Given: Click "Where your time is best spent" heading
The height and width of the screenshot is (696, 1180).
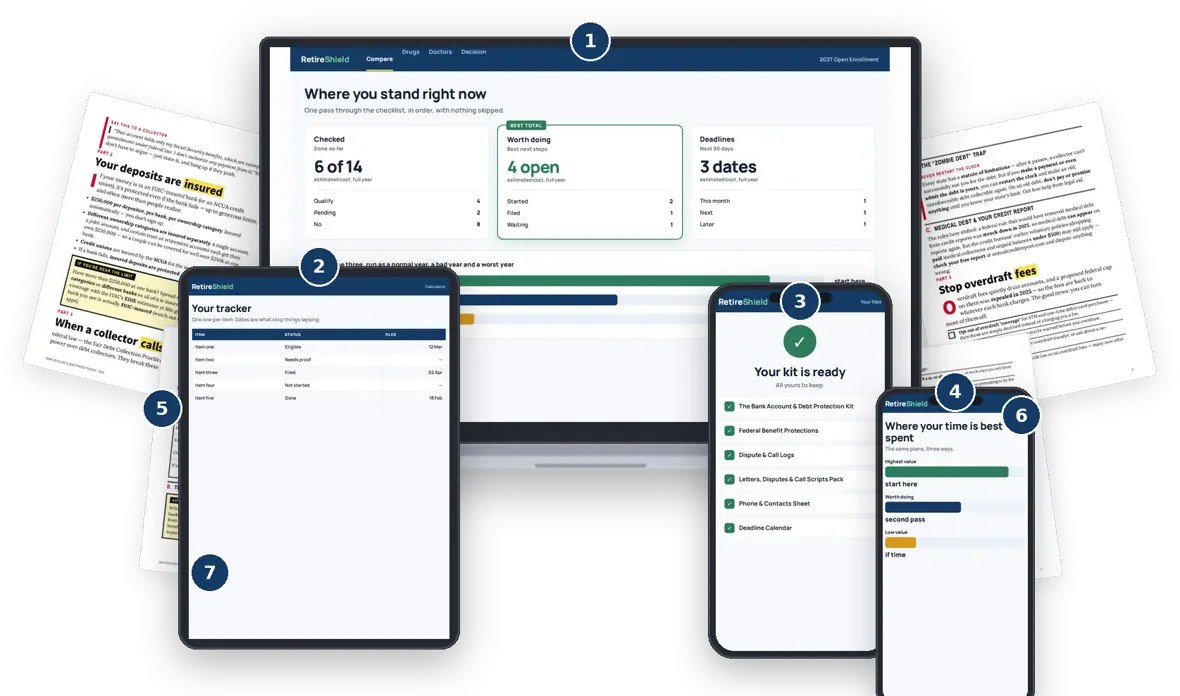Looking at the screenshot, I should [x=944, y=432].
